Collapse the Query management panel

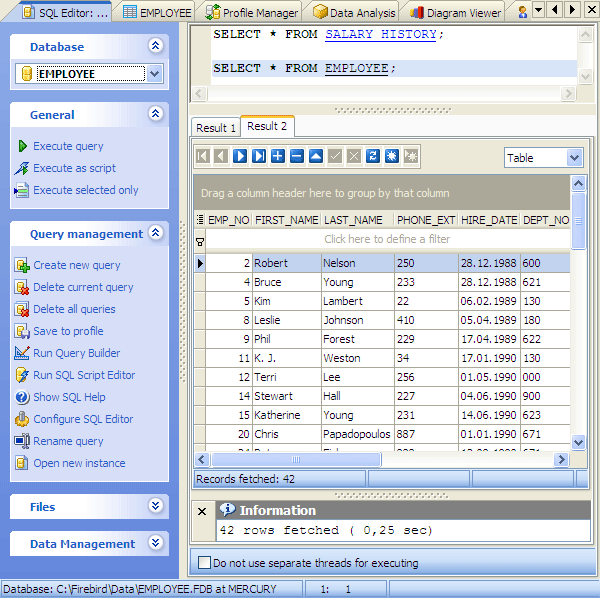[x=155, y=233]
